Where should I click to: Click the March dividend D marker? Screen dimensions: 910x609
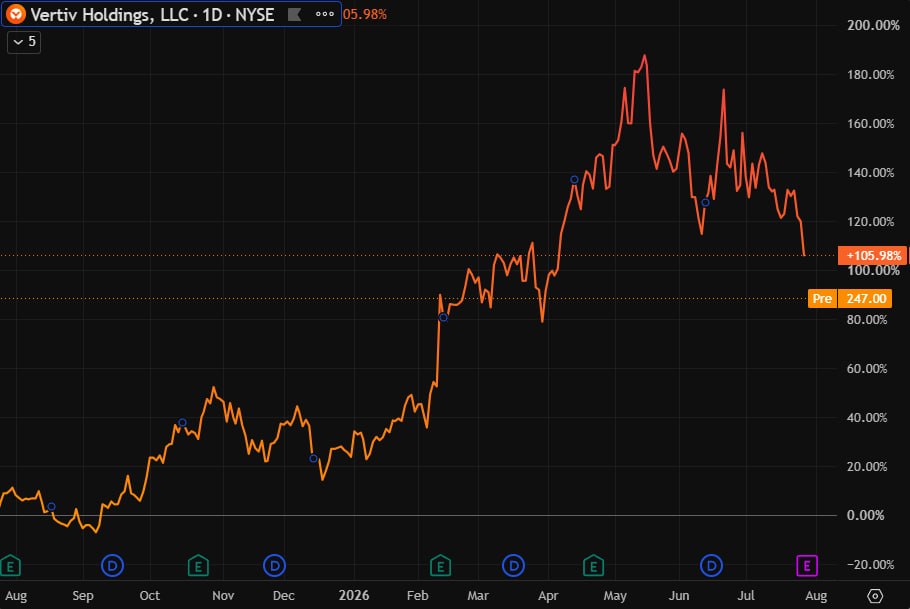click(514, 565)
